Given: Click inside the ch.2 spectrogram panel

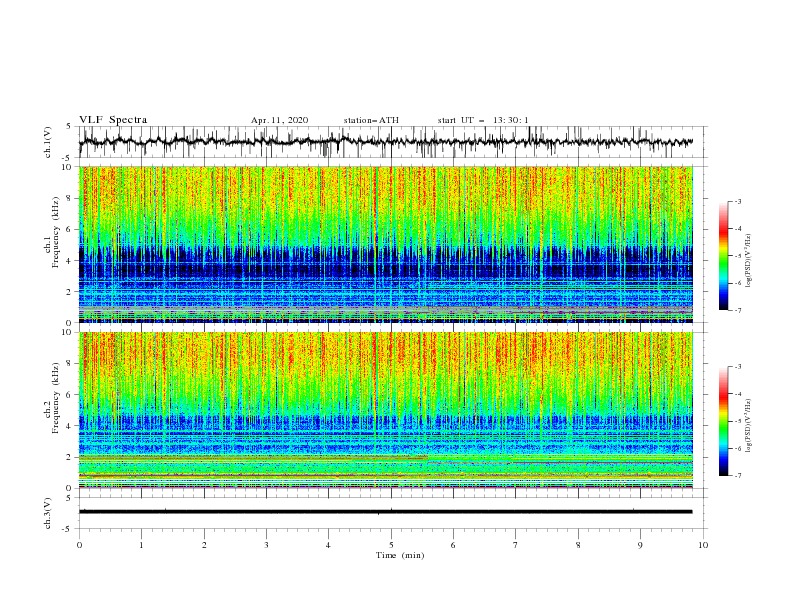Looking at the screenshot, I should (x=385, y=410).
